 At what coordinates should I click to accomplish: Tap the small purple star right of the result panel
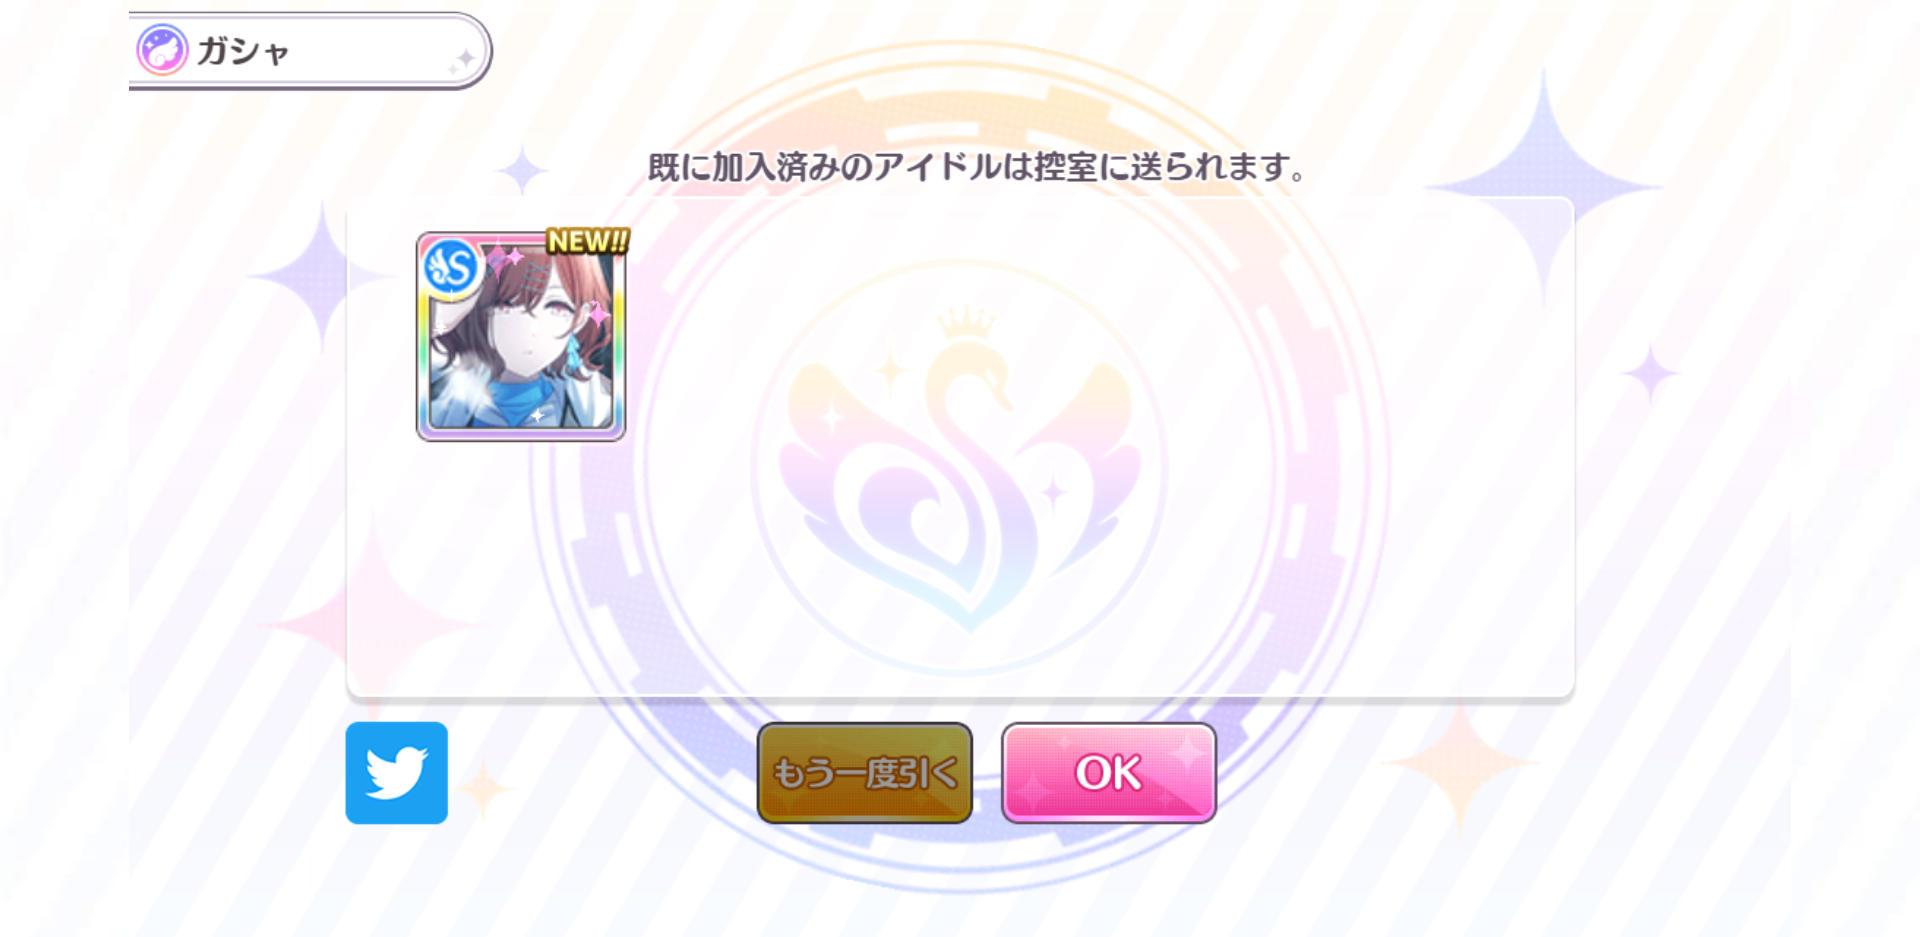tap(1650, 374)
